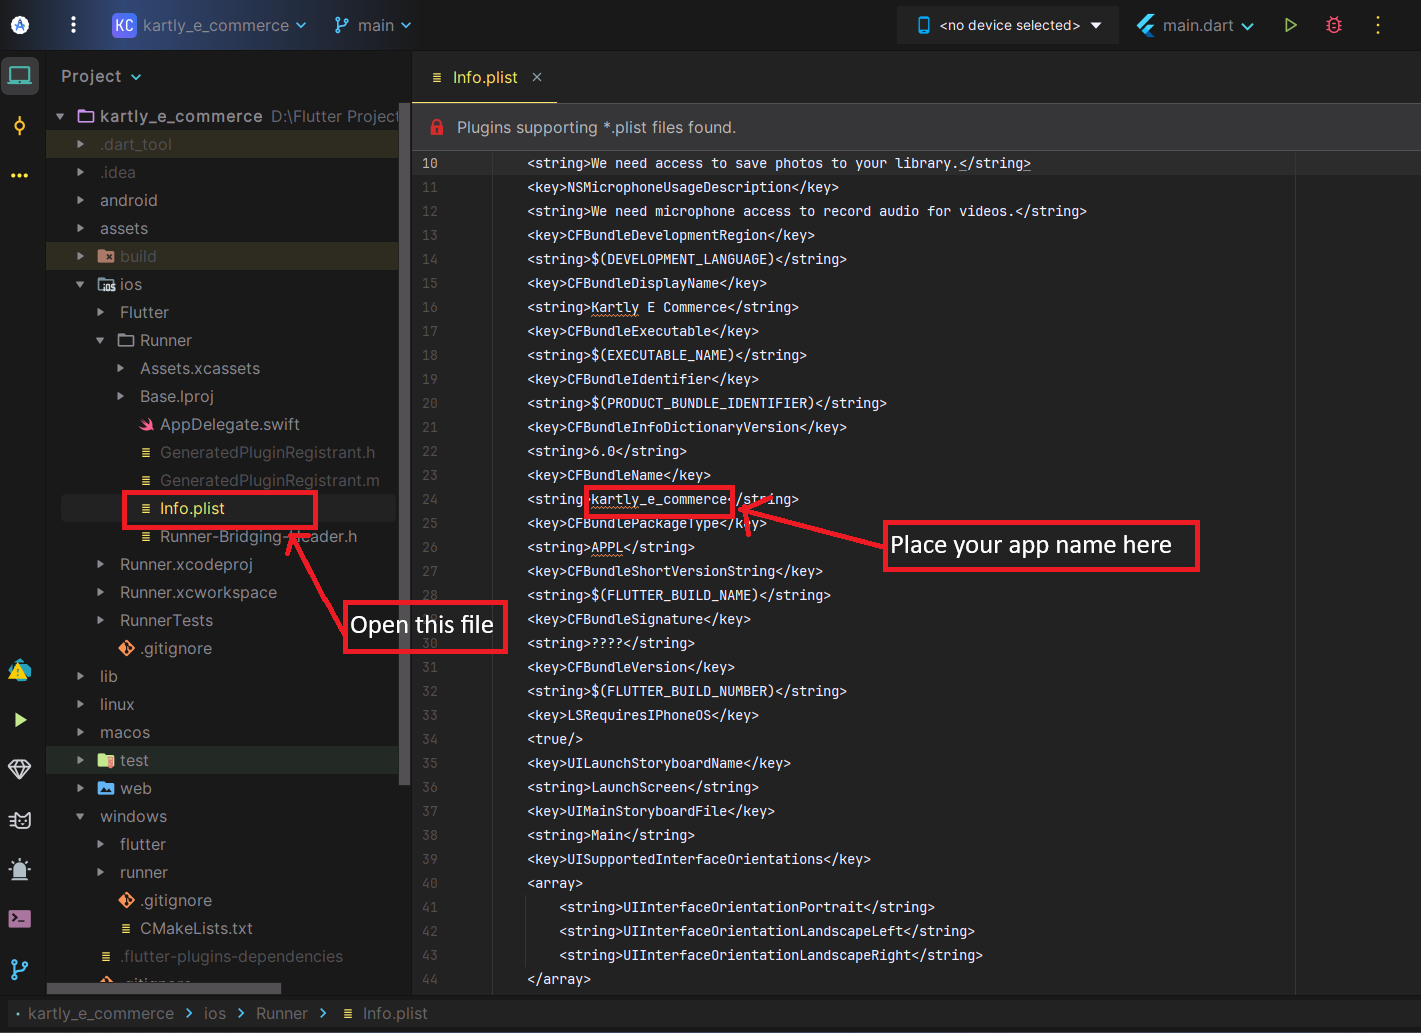Expand the lib folder

coord(81,677)
